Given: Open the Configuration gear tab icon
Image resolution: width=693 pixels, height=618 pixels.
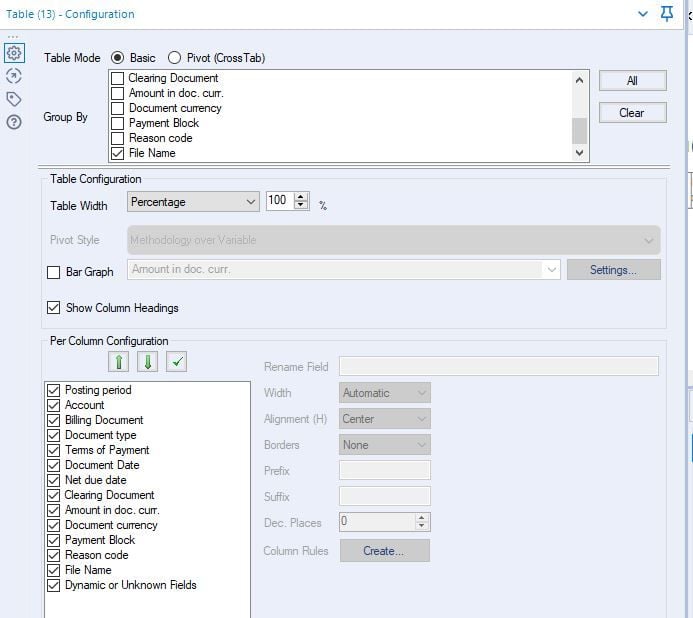Looking at the screenshot, I should 14,53.
